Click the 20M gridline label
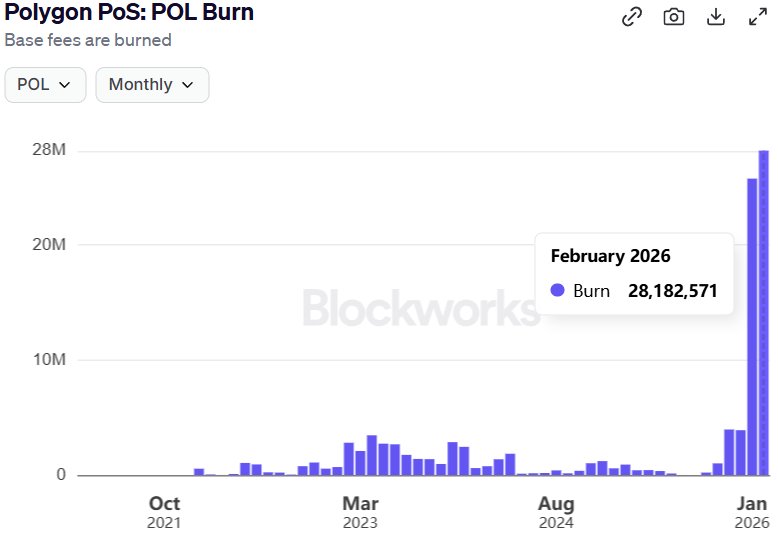This screenshot has height=538, width=778. coord(49,244)
